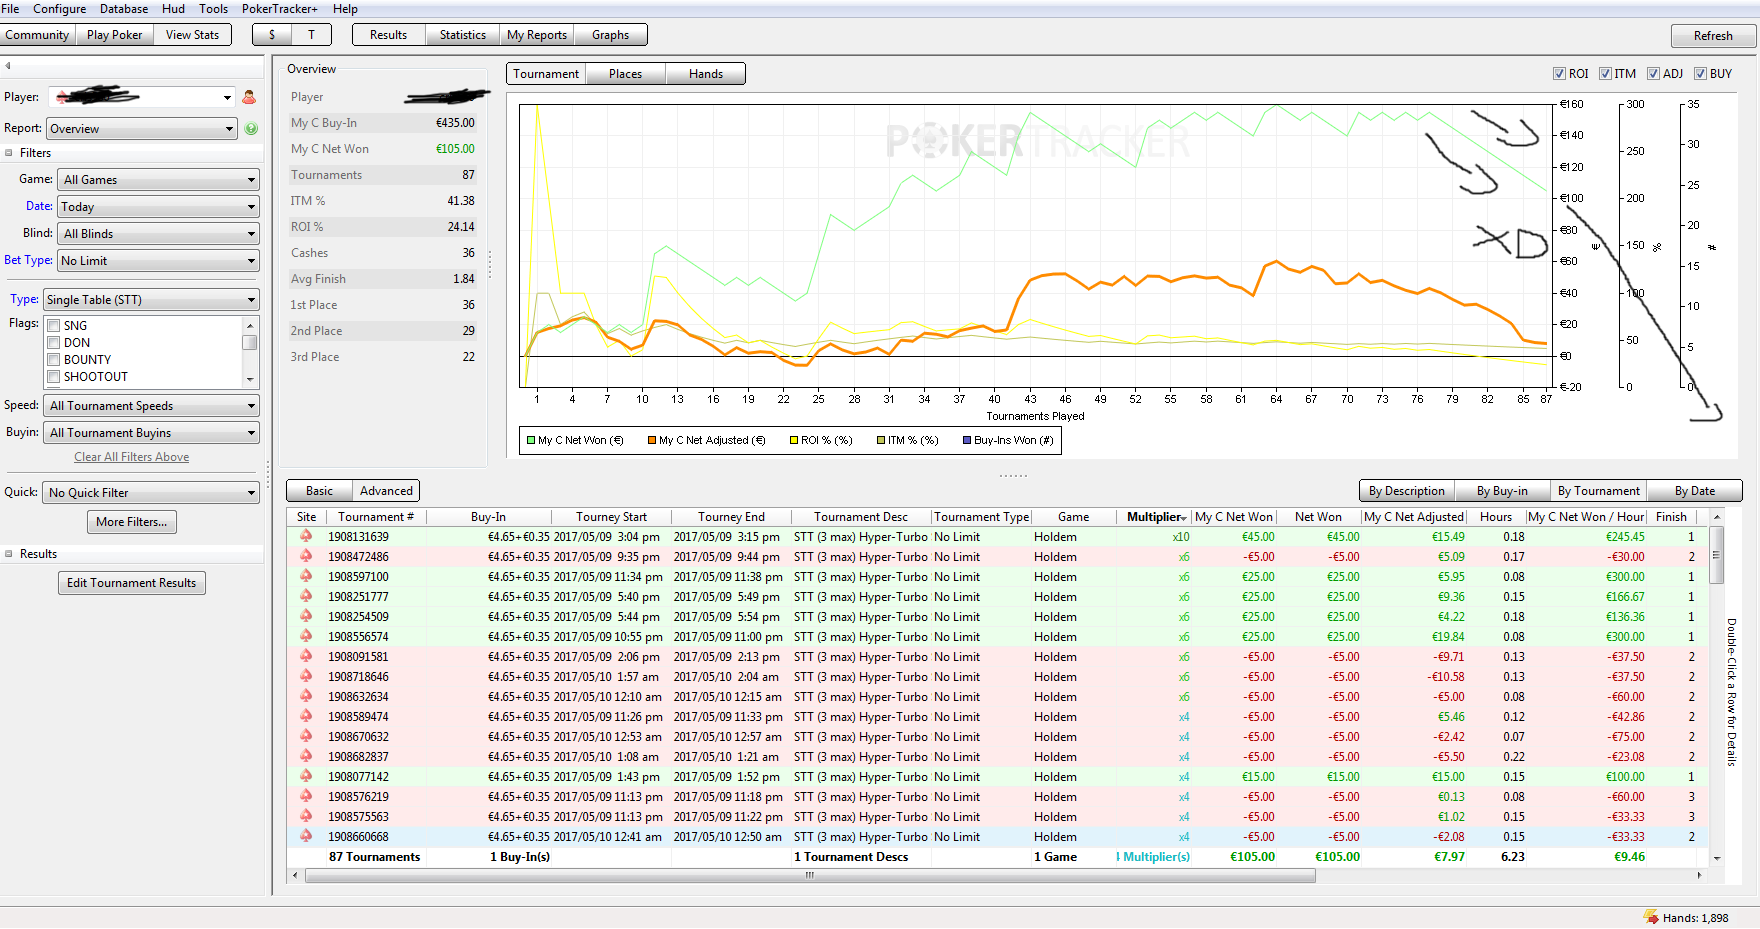Group results By Buy-in

[1502, 491]
